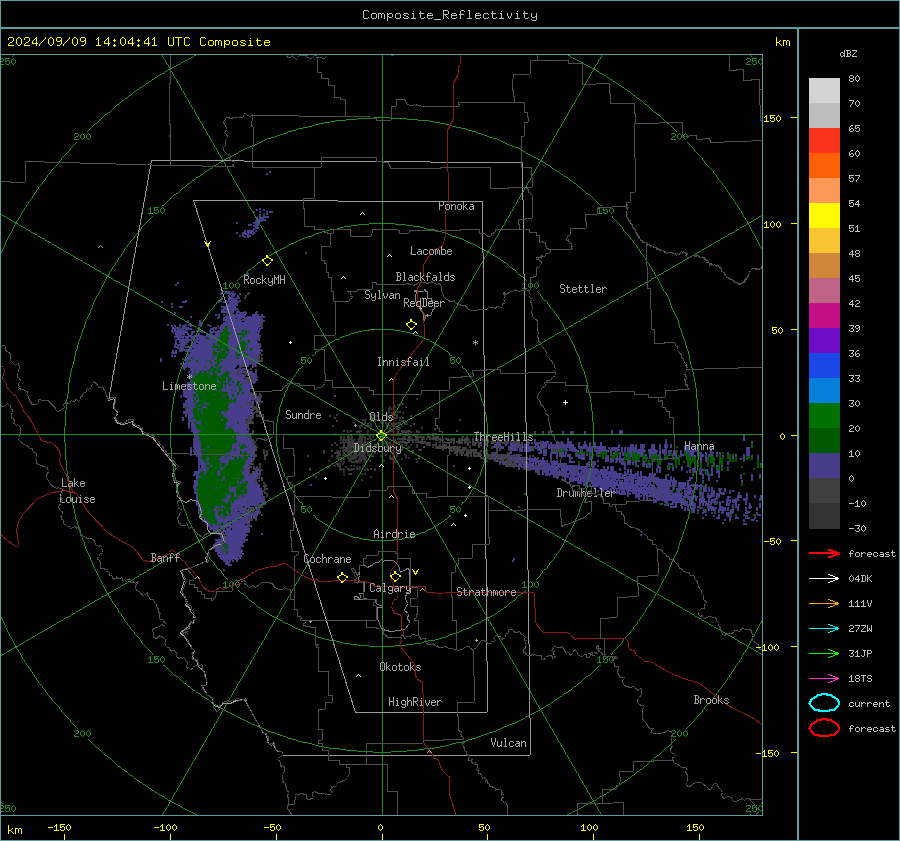This screenshot has height=841, width=900.
Task: Click the Blackfalds label on map
Action: point(425,277)
